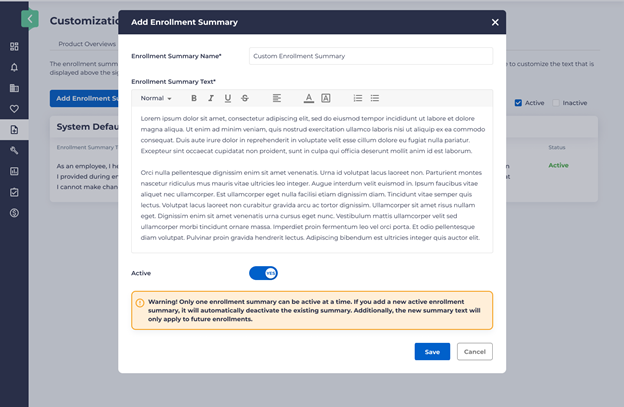The width and height of the screenshot is (624, 407).
Task: Open notifications bell in sidebar
Action: tap(14, 67)
